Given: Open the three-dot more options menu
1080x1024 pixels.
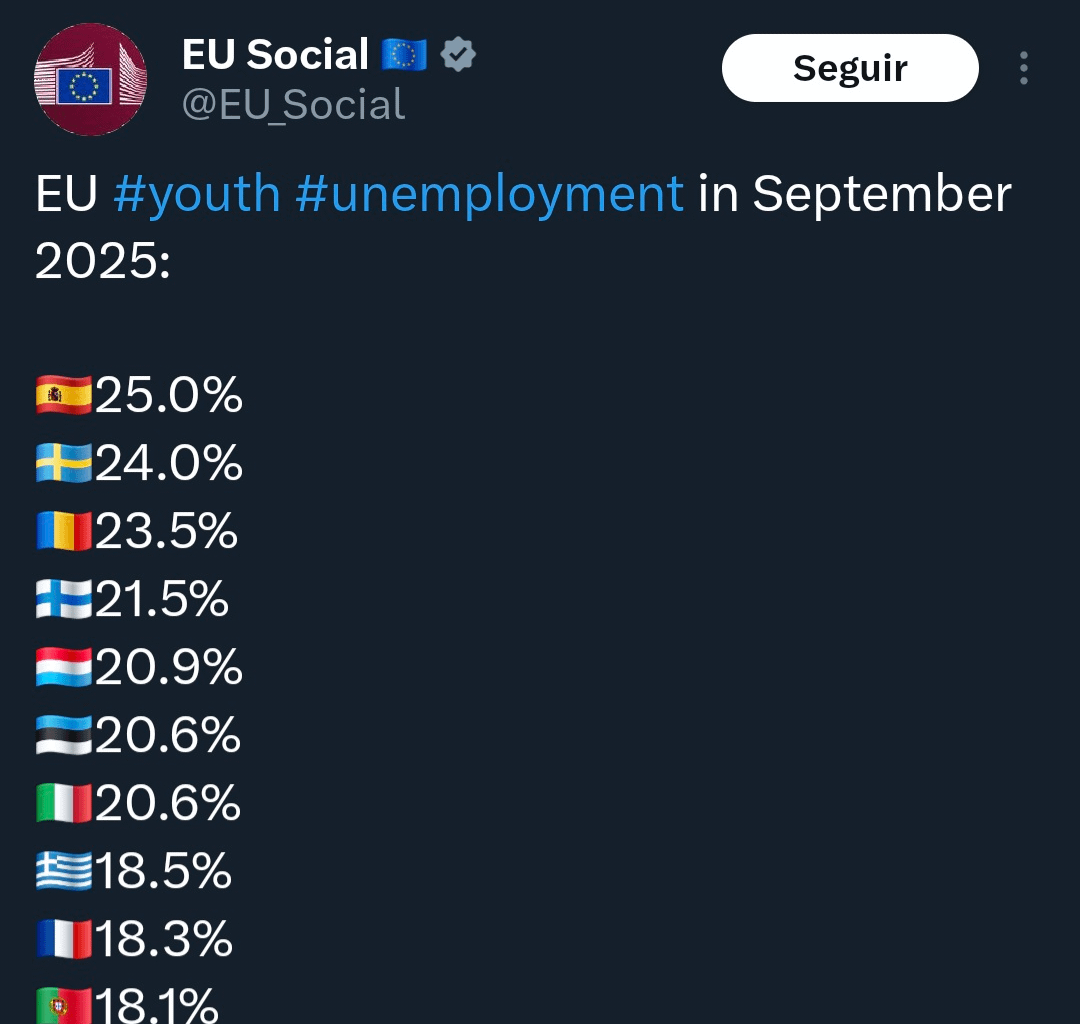Looking at the screenshot, I should click(x=1023, y=68).
